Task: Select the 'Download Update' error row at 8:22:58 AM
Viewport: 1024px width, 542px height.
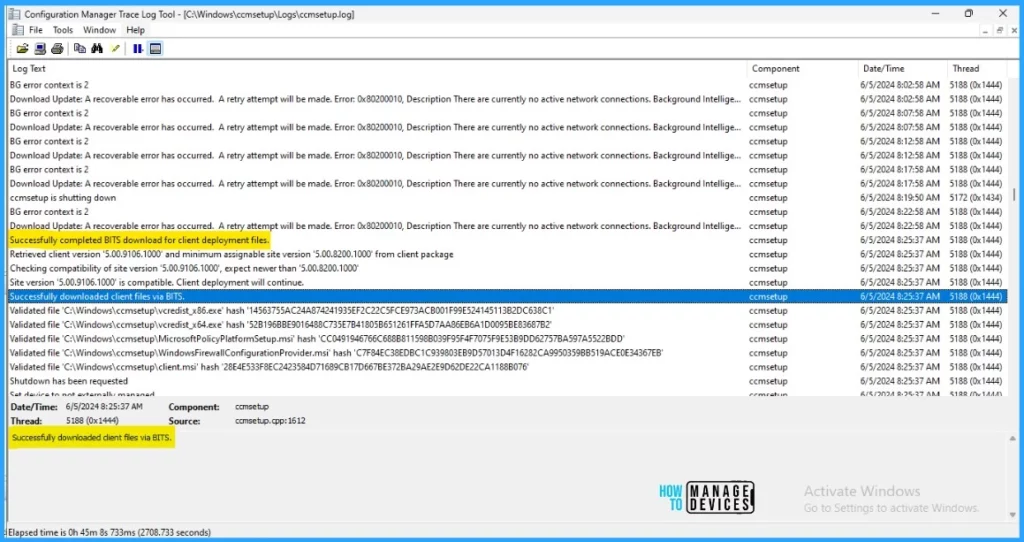Action: [507, 226]
